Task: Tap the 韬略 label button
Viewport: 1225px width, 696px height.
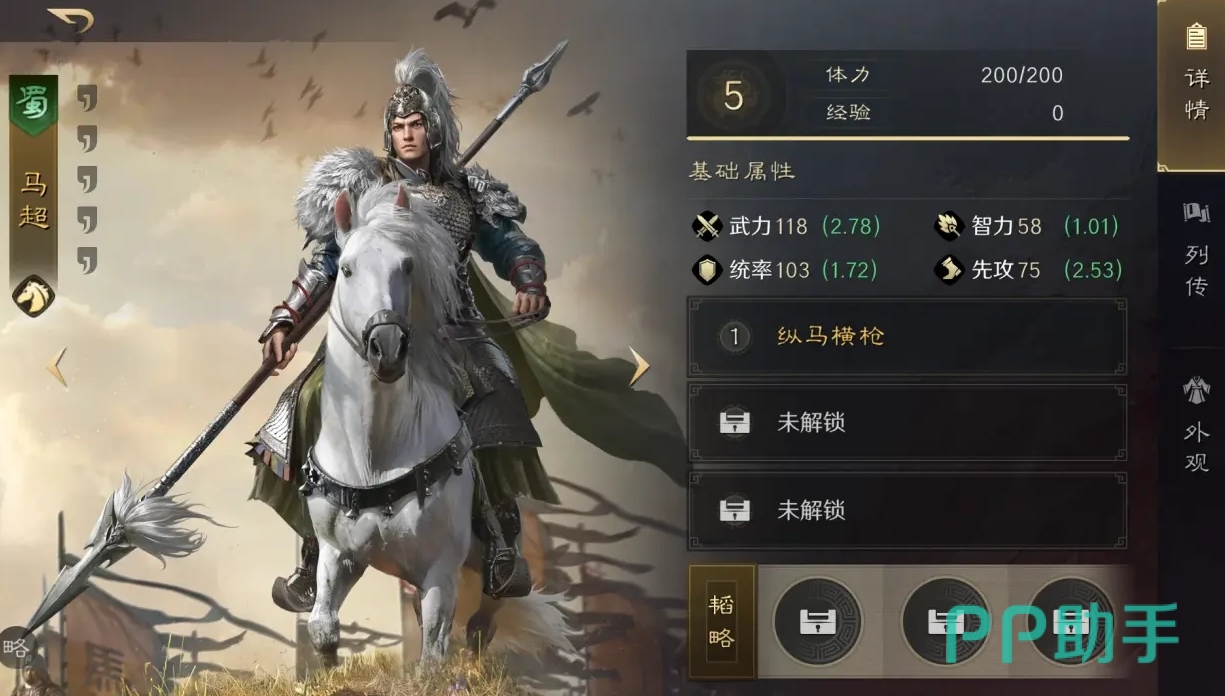Action: pyautogui.click(x=722, y=622)
